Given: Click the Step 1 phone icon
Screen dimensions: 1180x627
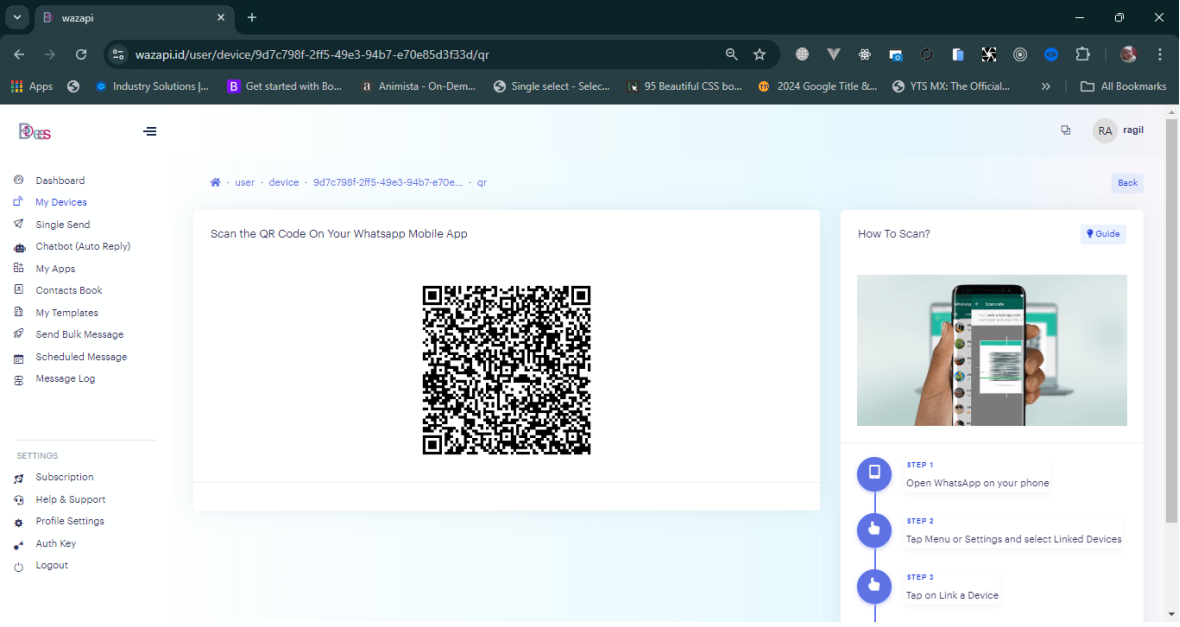Looking at the screenshot, I should pos(874,474).
